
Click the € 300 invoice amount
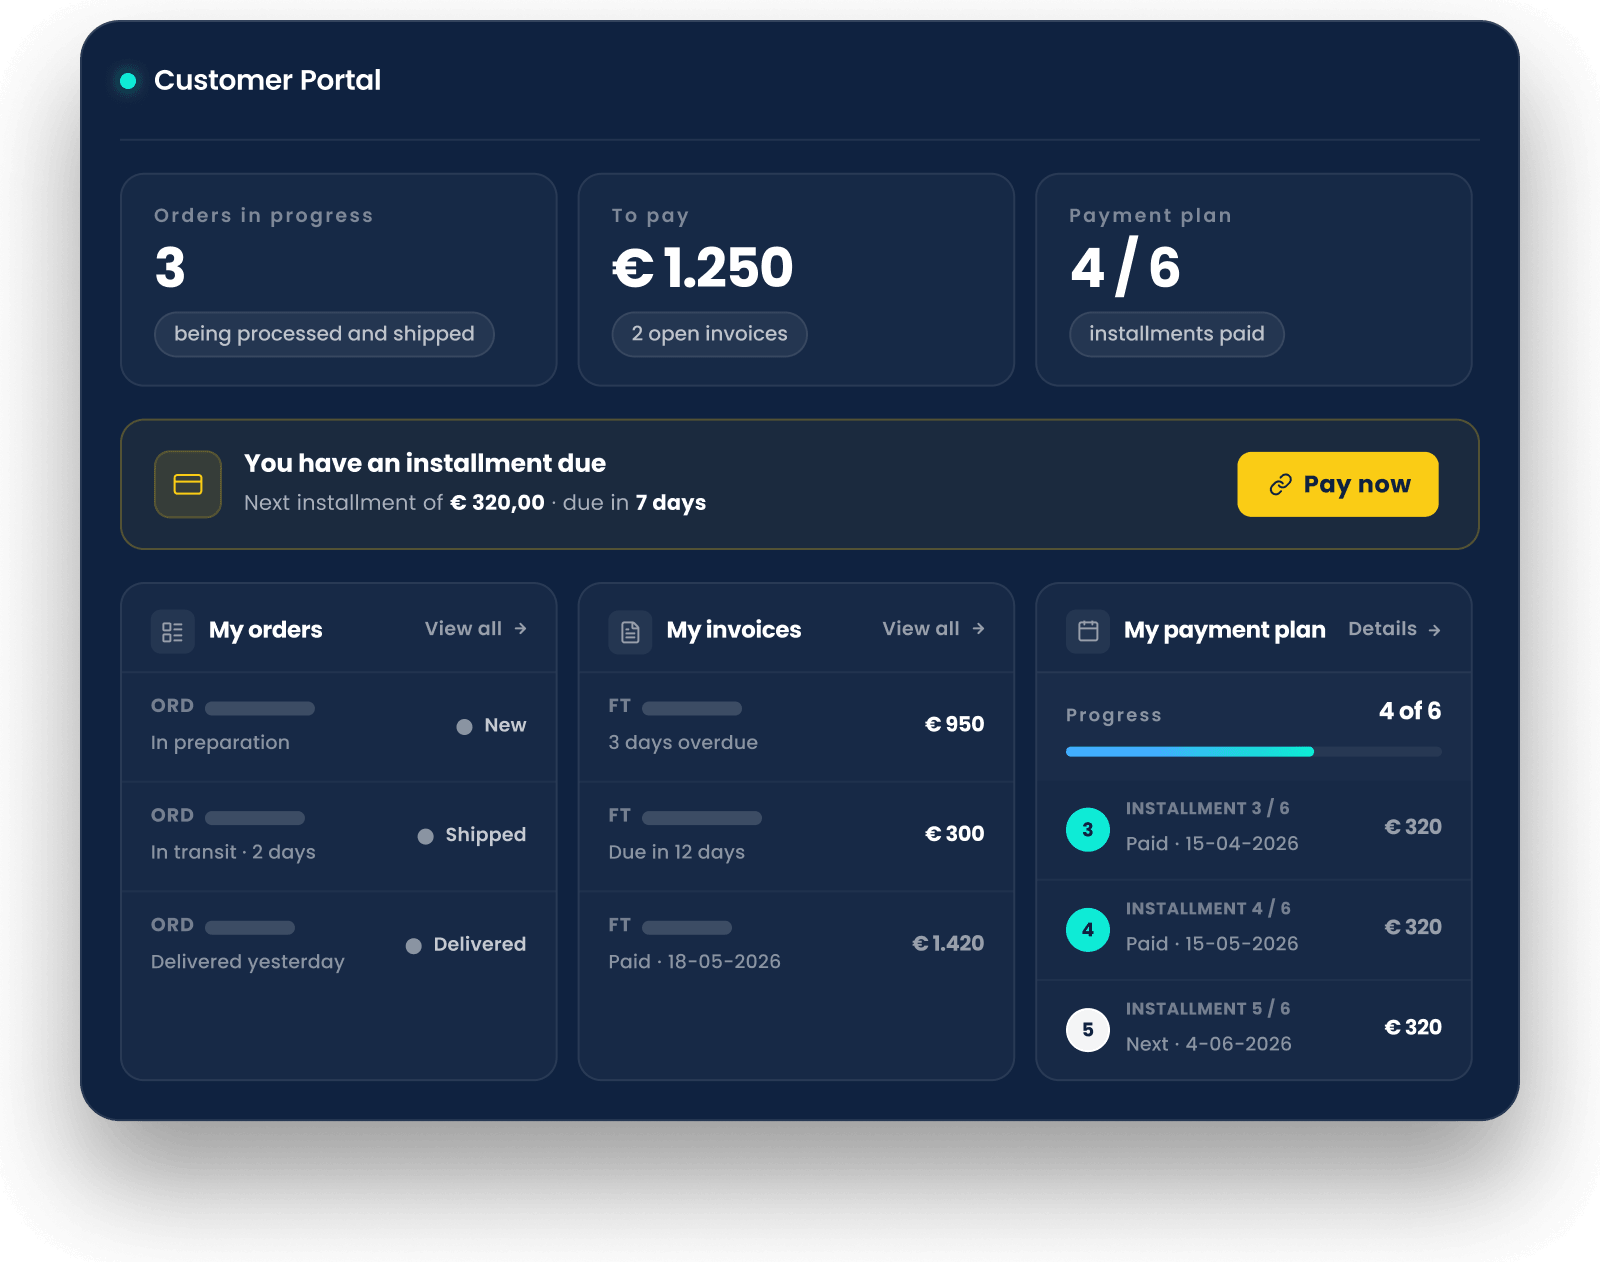click(954, 834)
